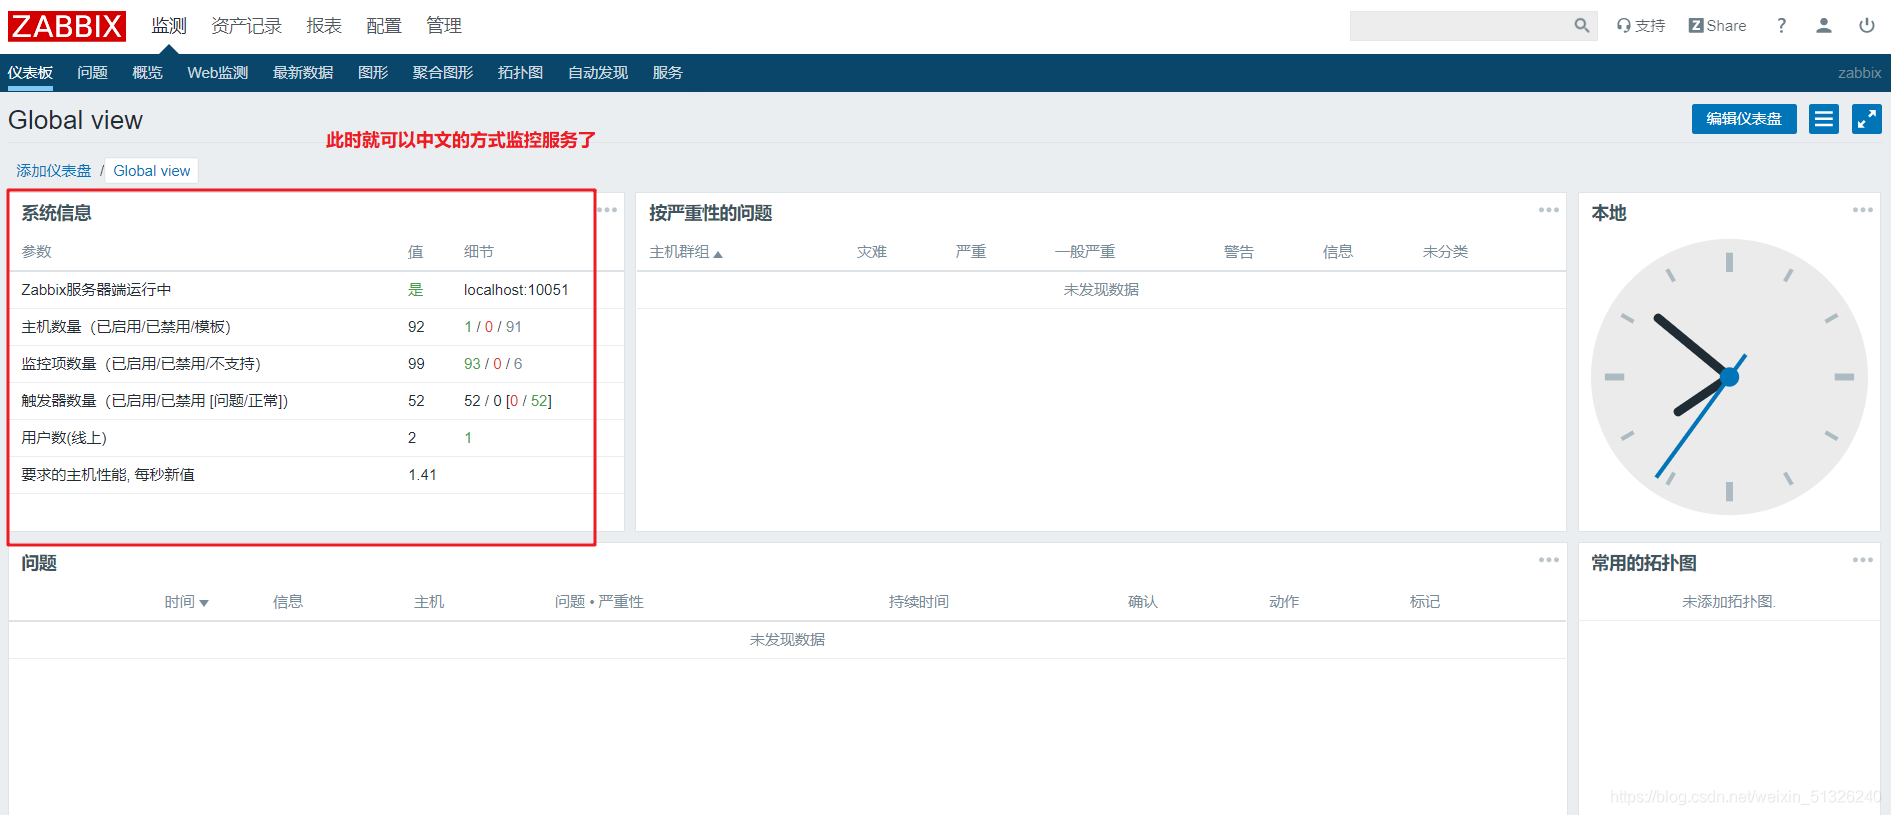Open the 监测 main menu
1891x815 pixels.
(x=169, y=26)
